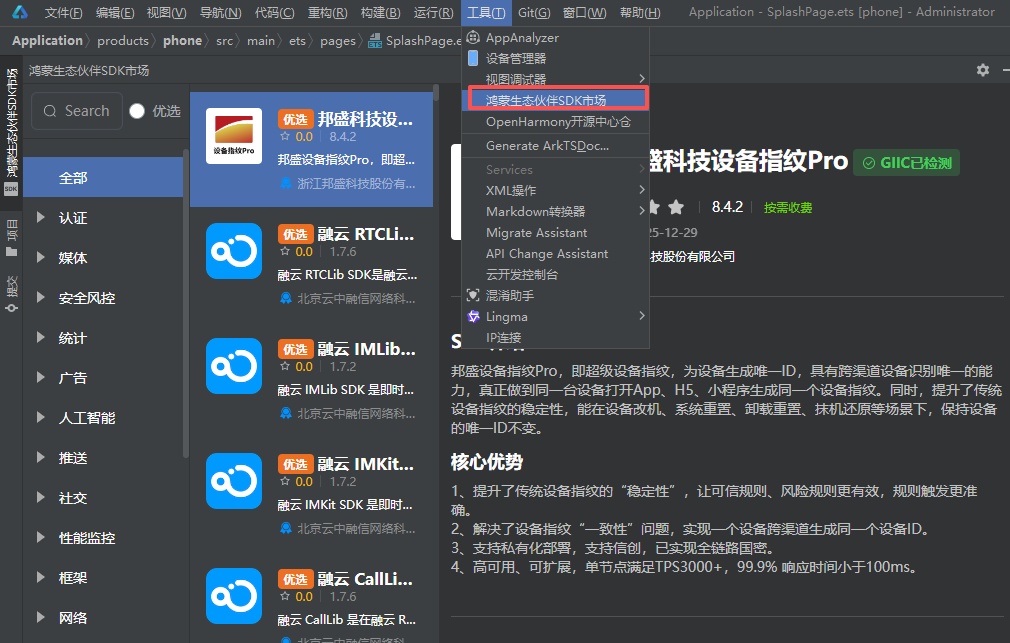The image size is (1010, 643).
Task: Expand the 认证 category
Action: (x=41, y=218)
